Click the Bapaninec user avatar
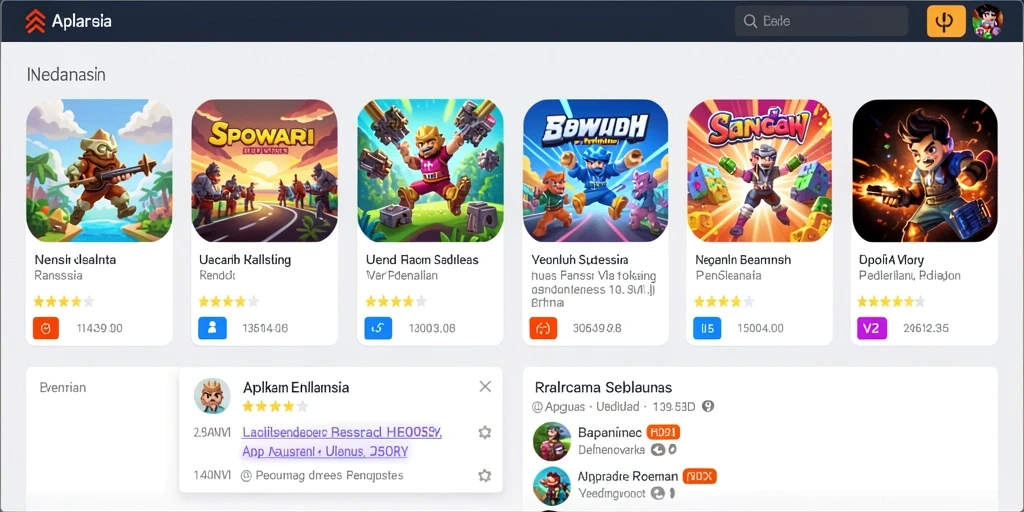 (x=552, y=441)
